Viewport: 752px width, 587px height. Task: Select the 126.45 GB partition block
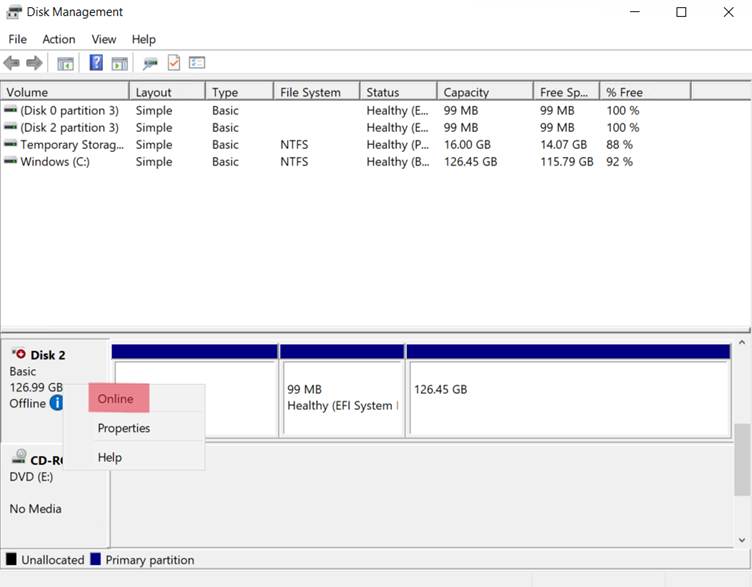(x=569, y=391)
